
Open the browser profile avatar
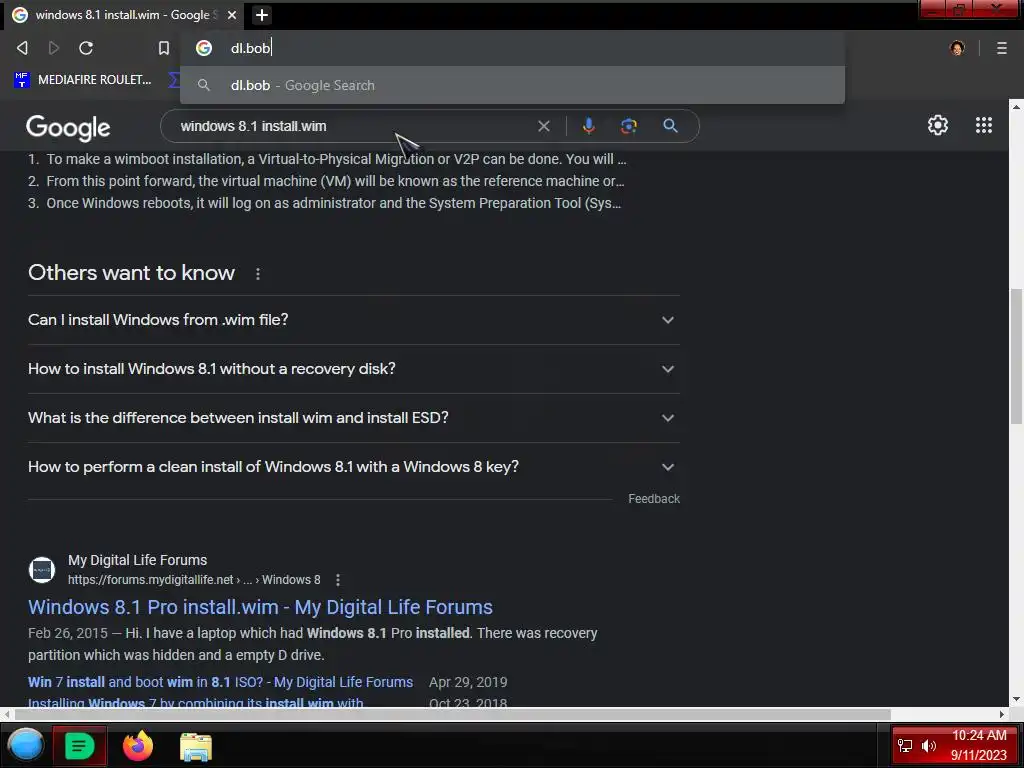click(x=957, y=48)
